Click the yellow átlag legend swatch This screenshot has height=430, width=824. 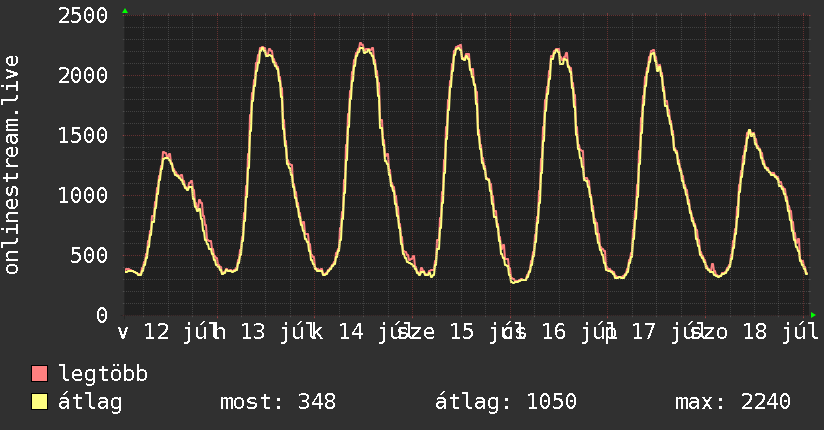click(39, 402)
